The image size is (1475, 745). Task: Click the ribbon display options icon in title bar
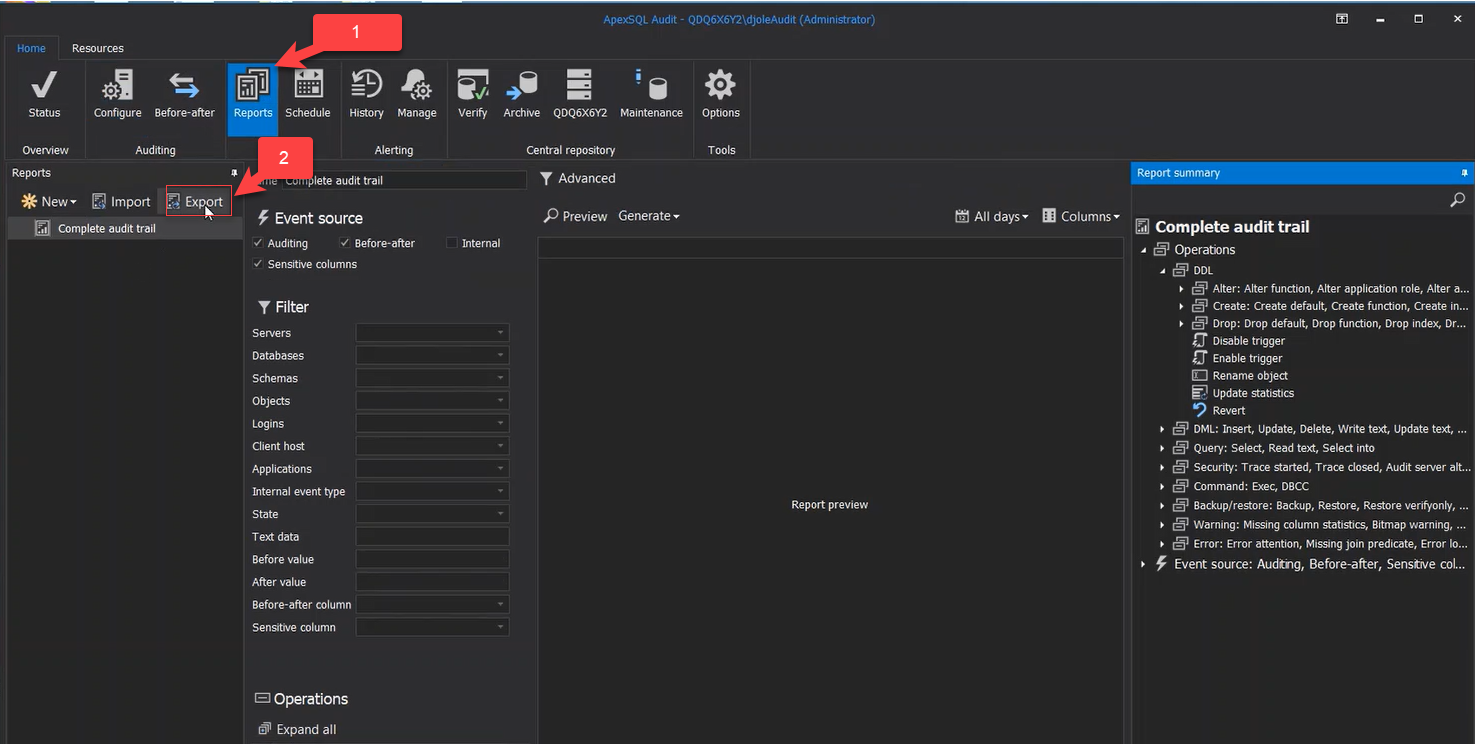click(1342, 19)
